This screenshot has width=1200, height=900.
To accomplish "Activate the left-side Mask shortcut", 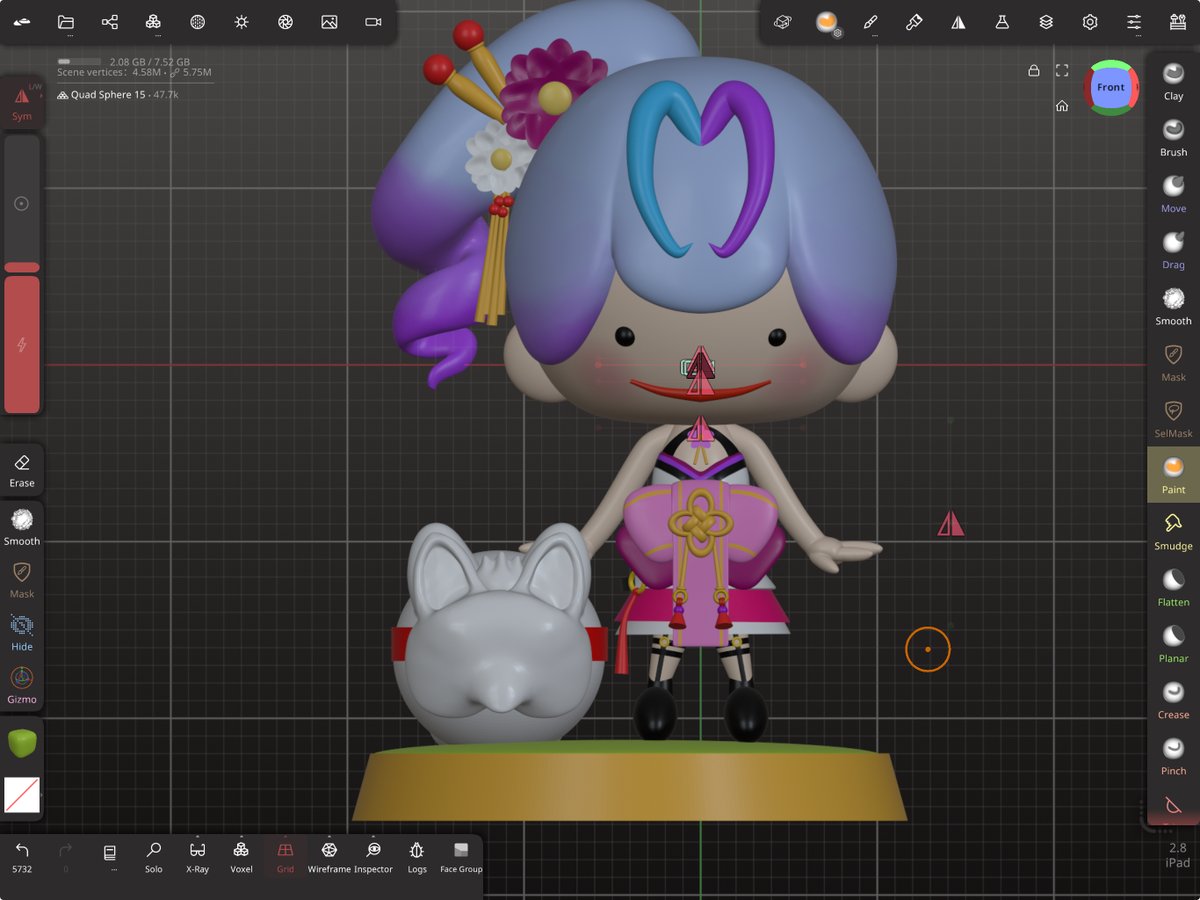I will click(22, 580).
